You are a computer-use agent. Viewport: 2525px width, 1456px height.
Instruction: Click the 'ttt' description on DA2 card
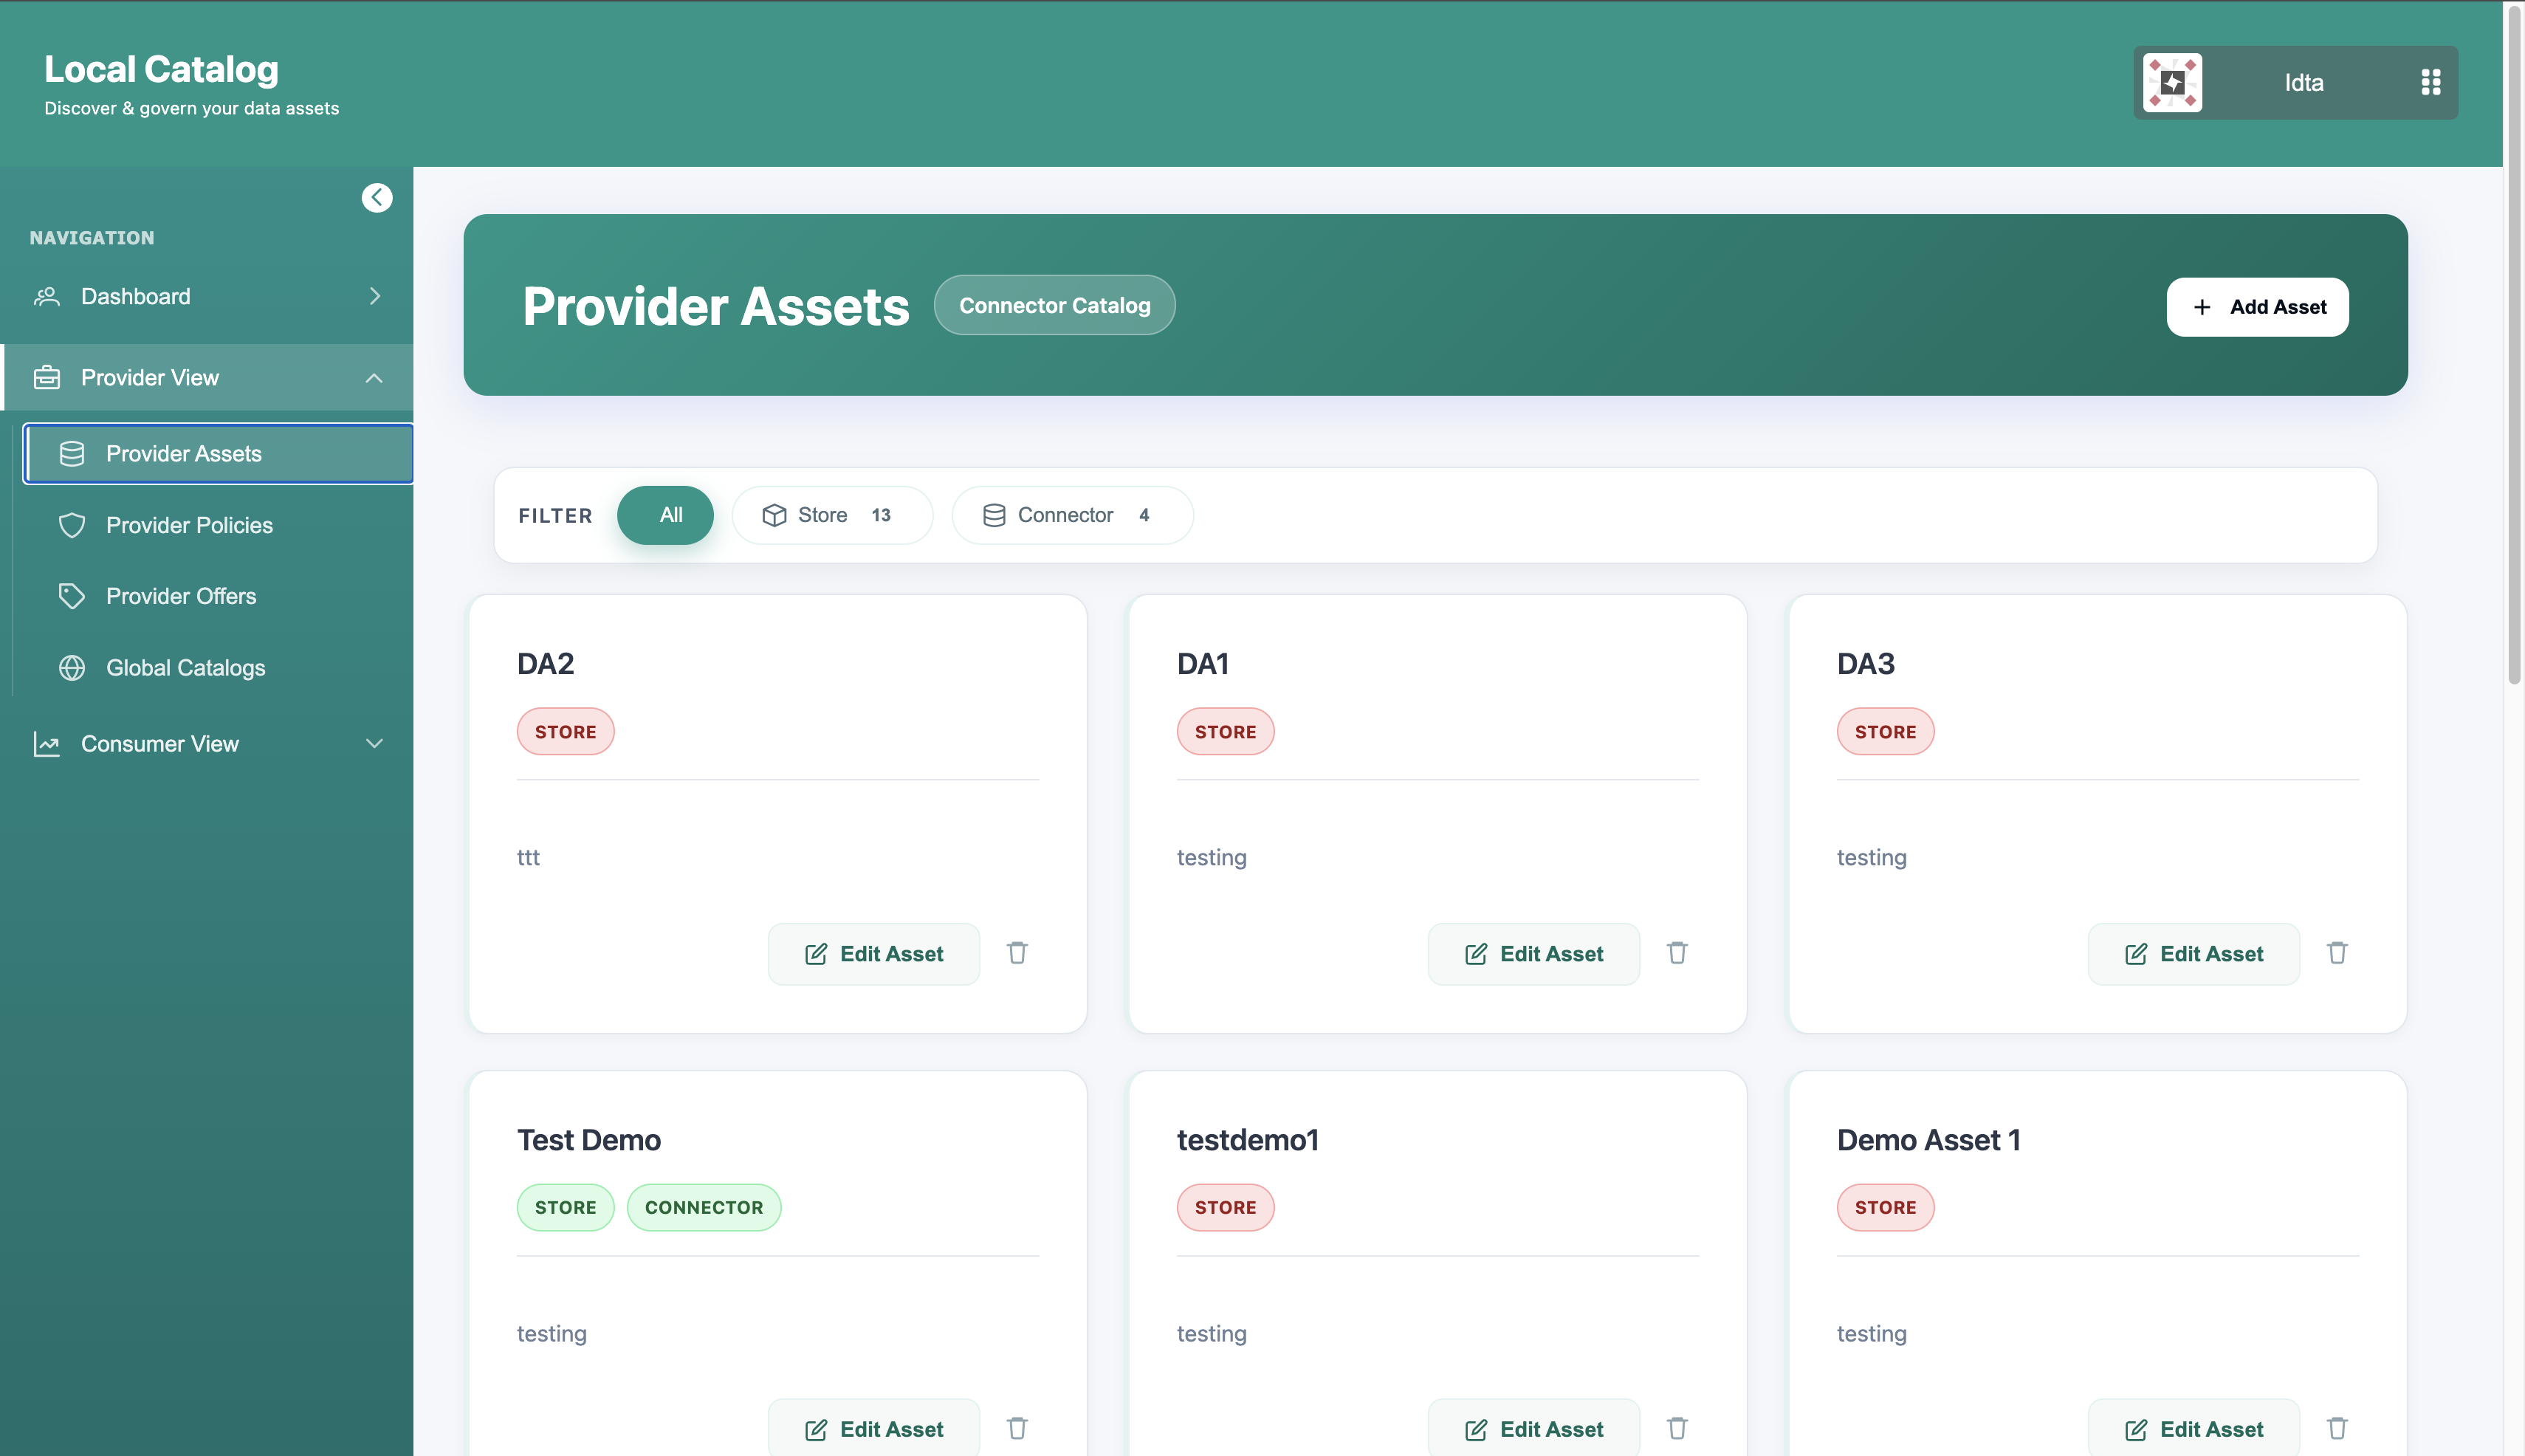pyautogui.click(x=528, y=857)
